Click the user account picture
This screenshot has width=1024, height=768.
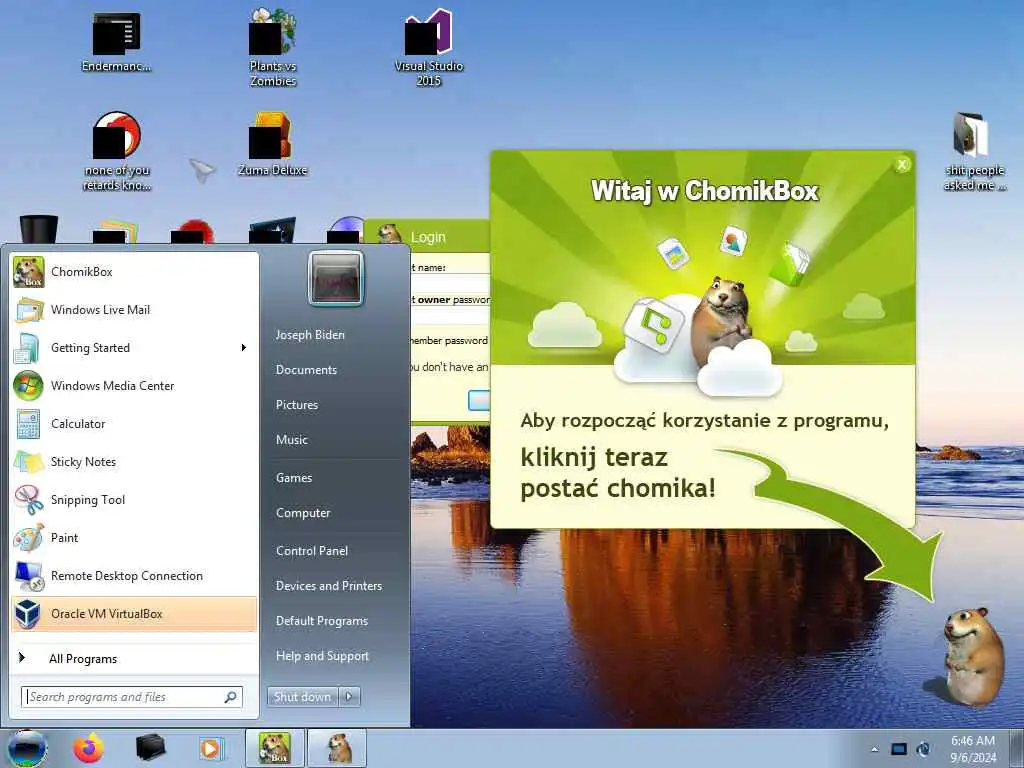point(336,278)
